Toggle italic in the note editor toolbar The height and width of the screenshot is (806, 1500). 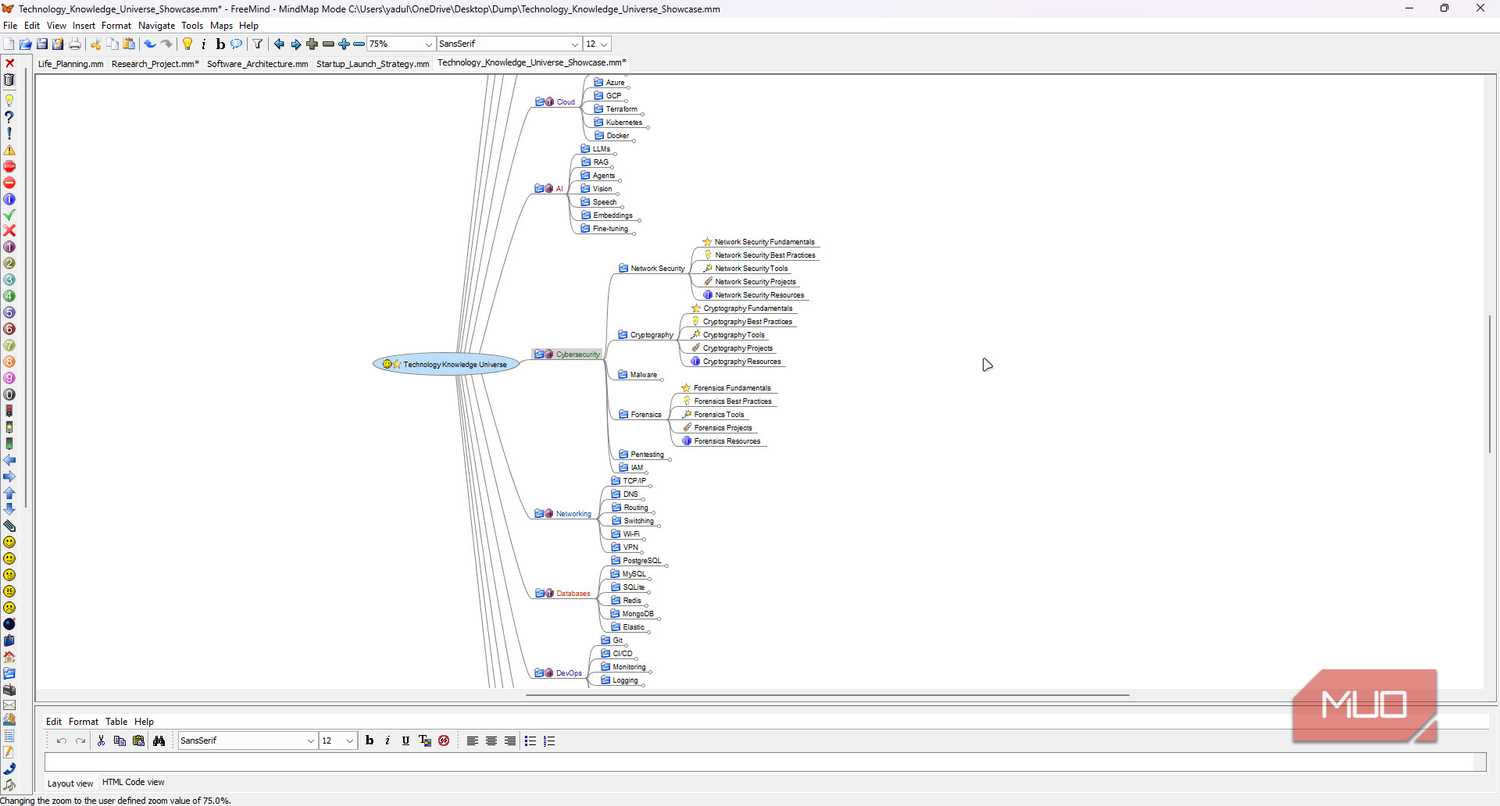[387, 741]
